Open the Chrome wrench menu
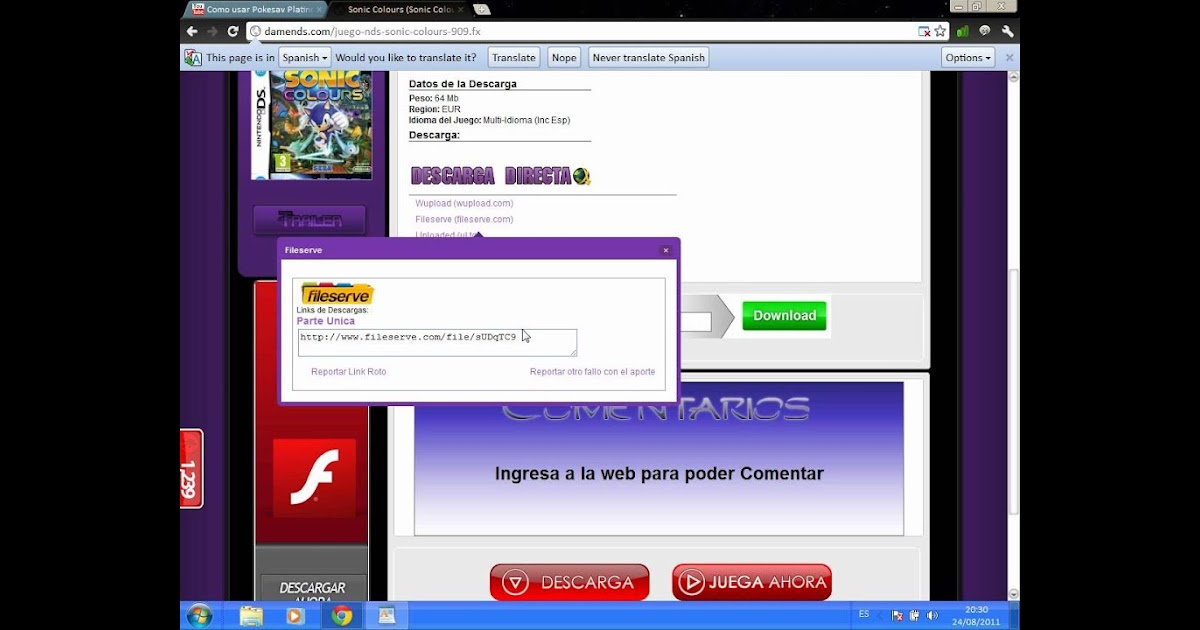Viewport: 1200px width, 630px height. pos(1007,31)
